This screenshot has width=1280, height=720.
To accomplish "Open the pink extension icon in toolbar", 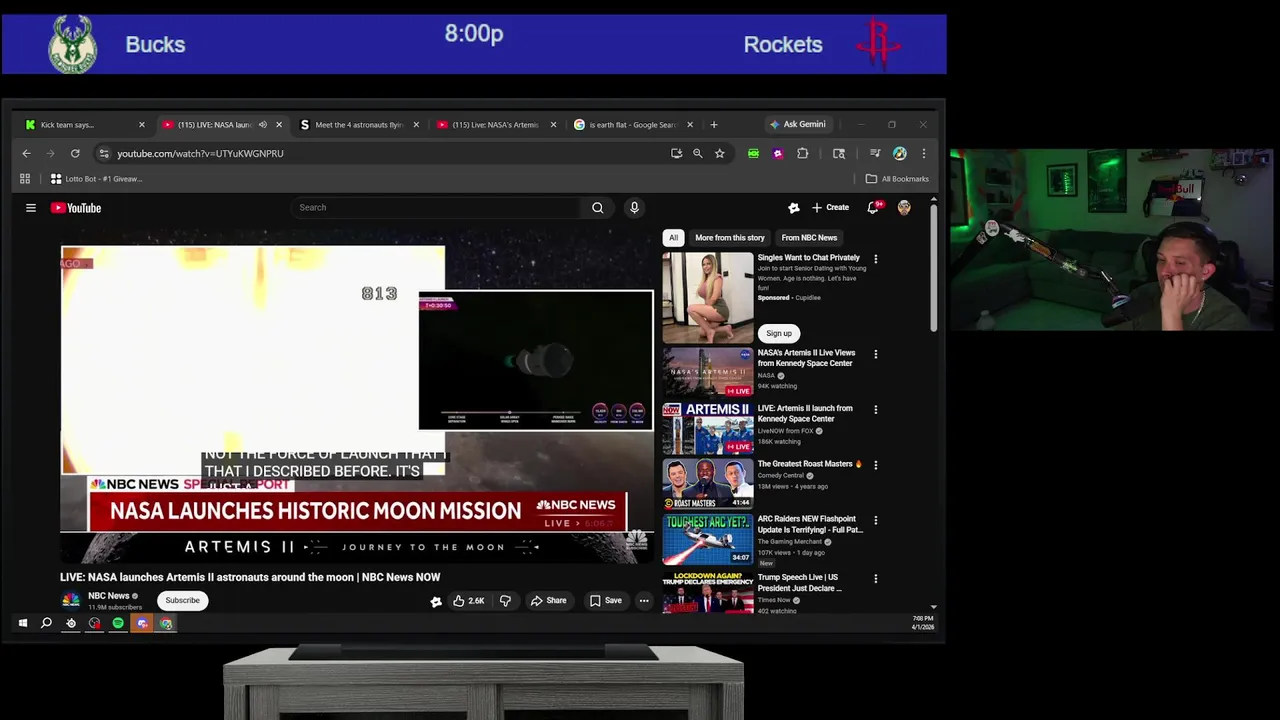I will point(778,153).
